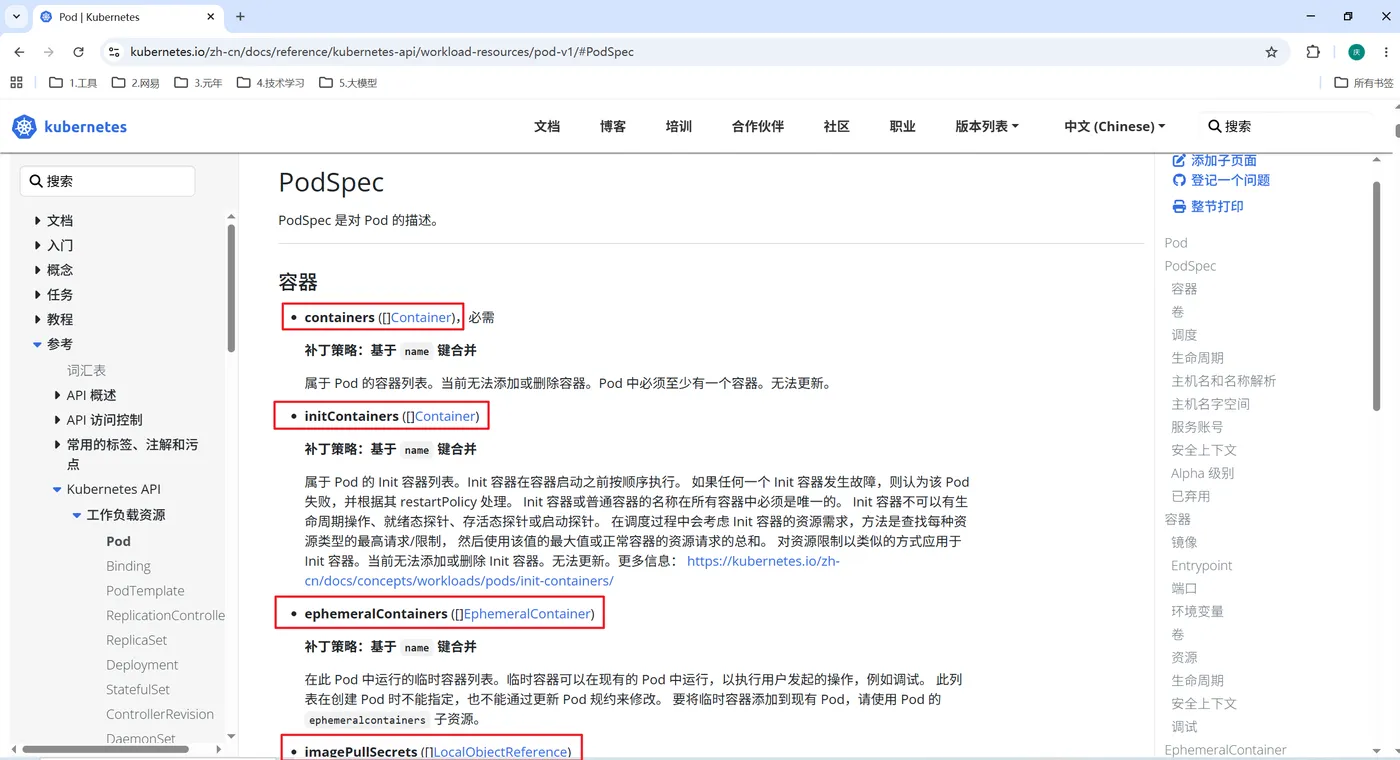Screen dimensions: 1400x760
Task: Click 登记一个问题 GitHub link
Action: tap(1221, 180)
